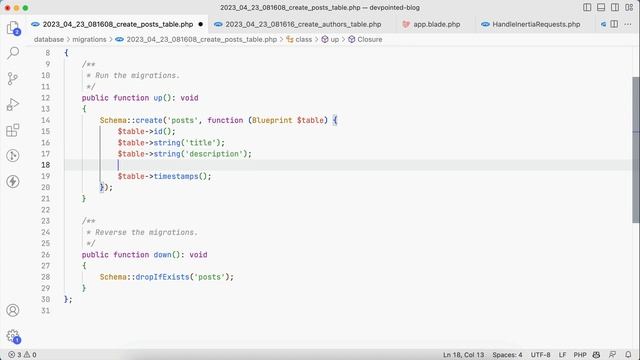Click the 'Reverse the migrations.' comment
Screen dimensions: 640x360
click(147, 232)
